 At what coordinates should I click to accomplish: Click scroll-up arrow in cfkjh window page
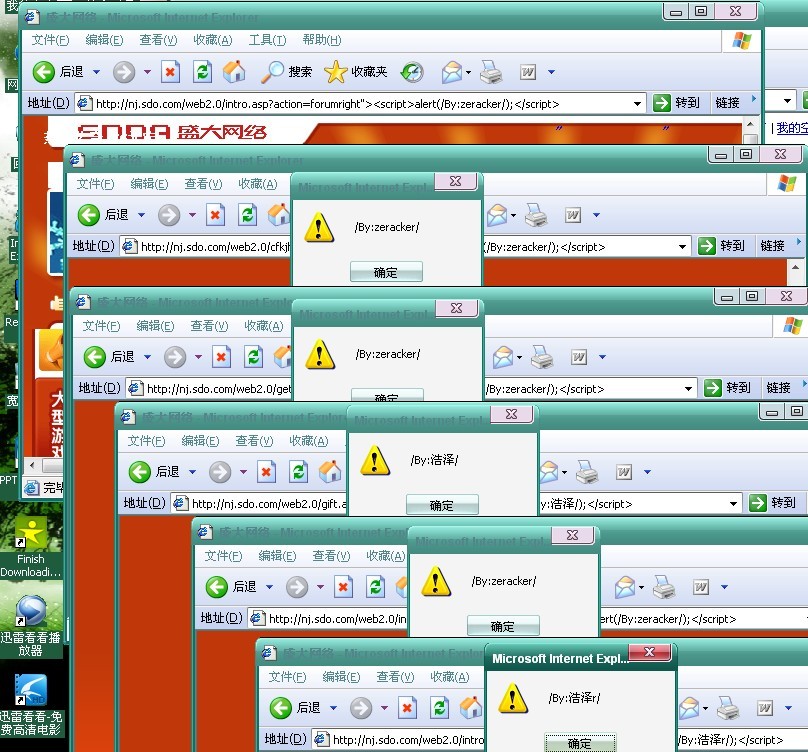tap(795, 268)
